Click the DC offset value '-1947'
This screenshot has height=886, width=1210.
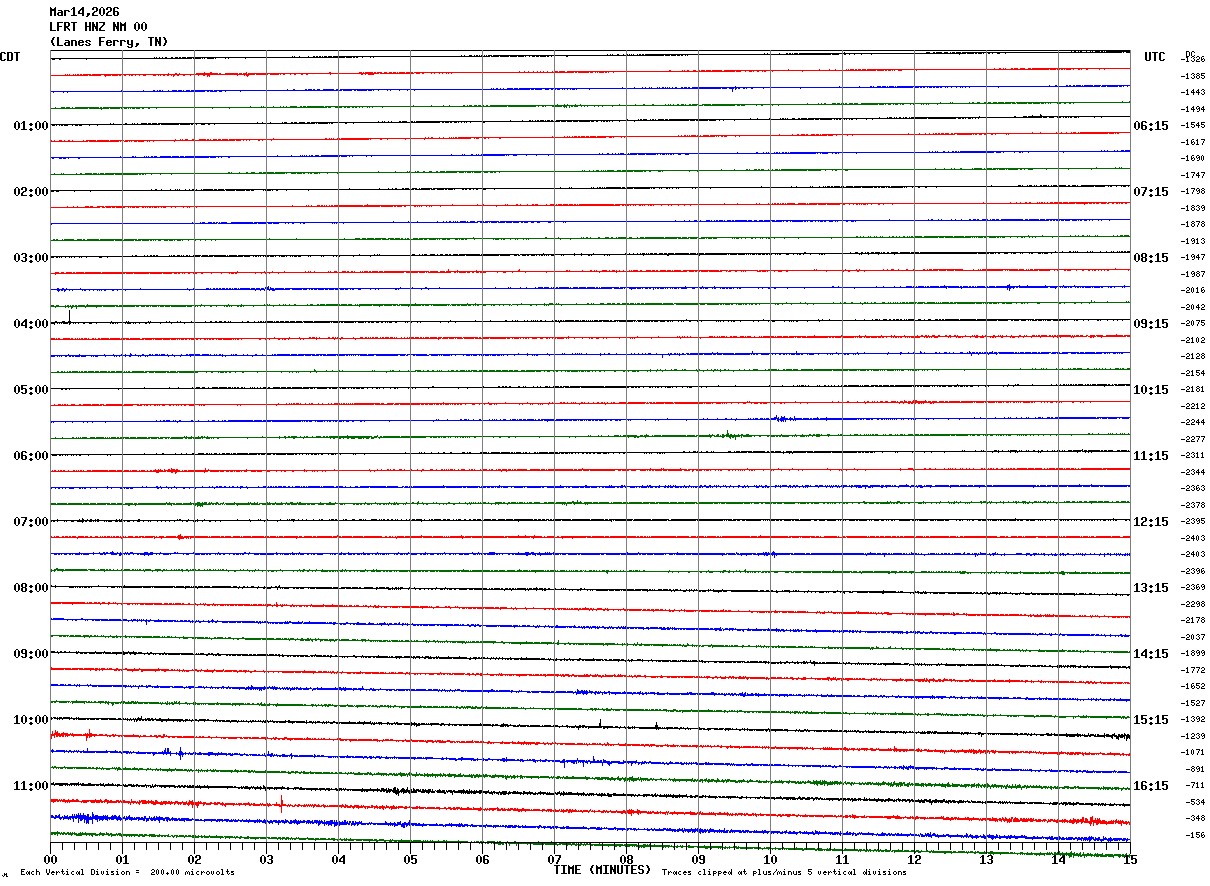[1193, 258]
